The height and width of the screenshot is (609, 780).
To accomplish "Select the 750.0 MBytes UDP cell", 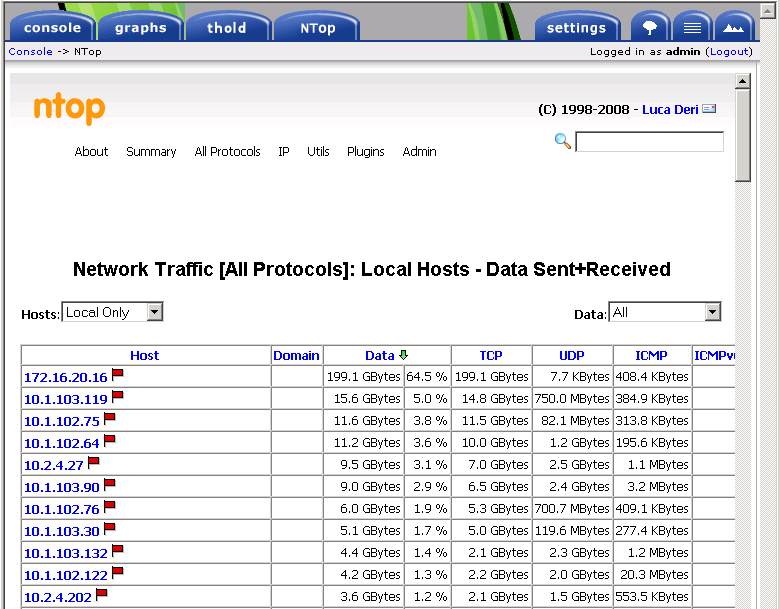I will coord(572,399).
